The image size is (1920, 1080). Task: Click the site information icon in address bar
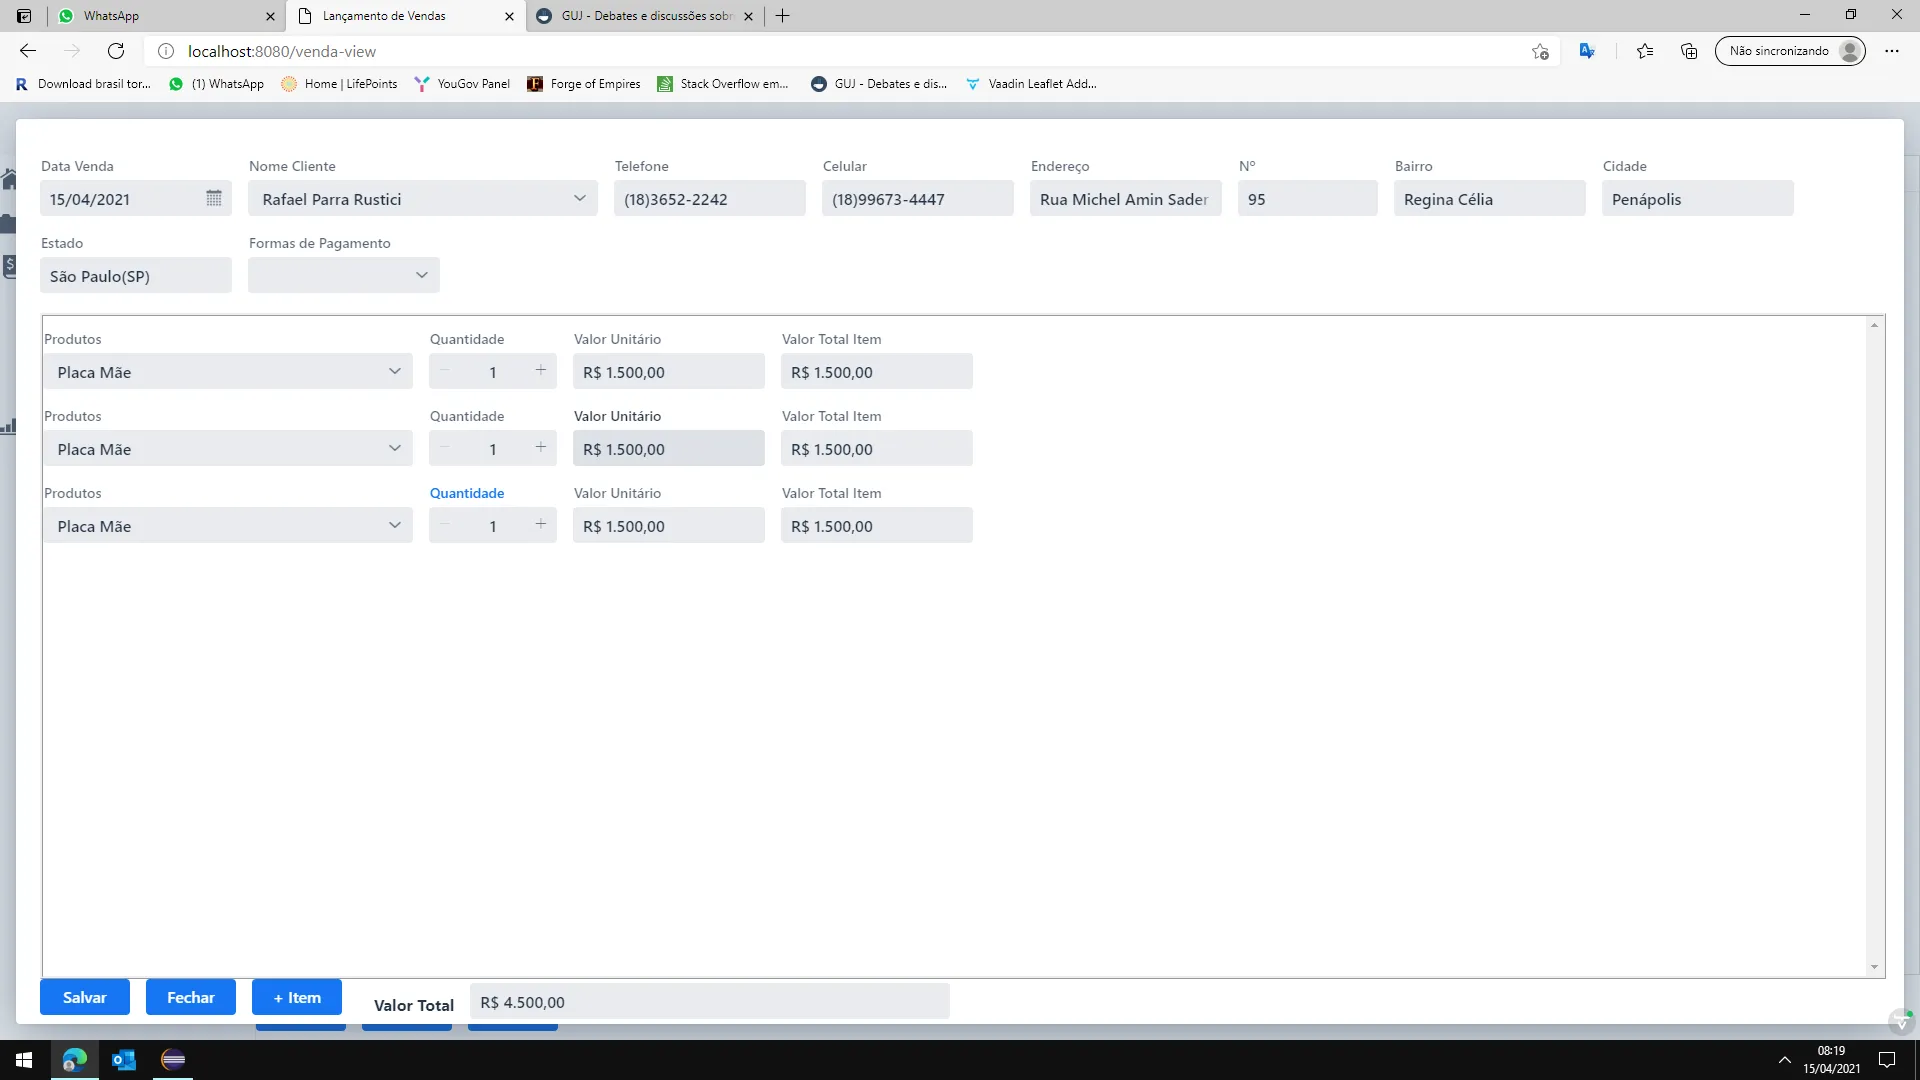click(166, 51)
